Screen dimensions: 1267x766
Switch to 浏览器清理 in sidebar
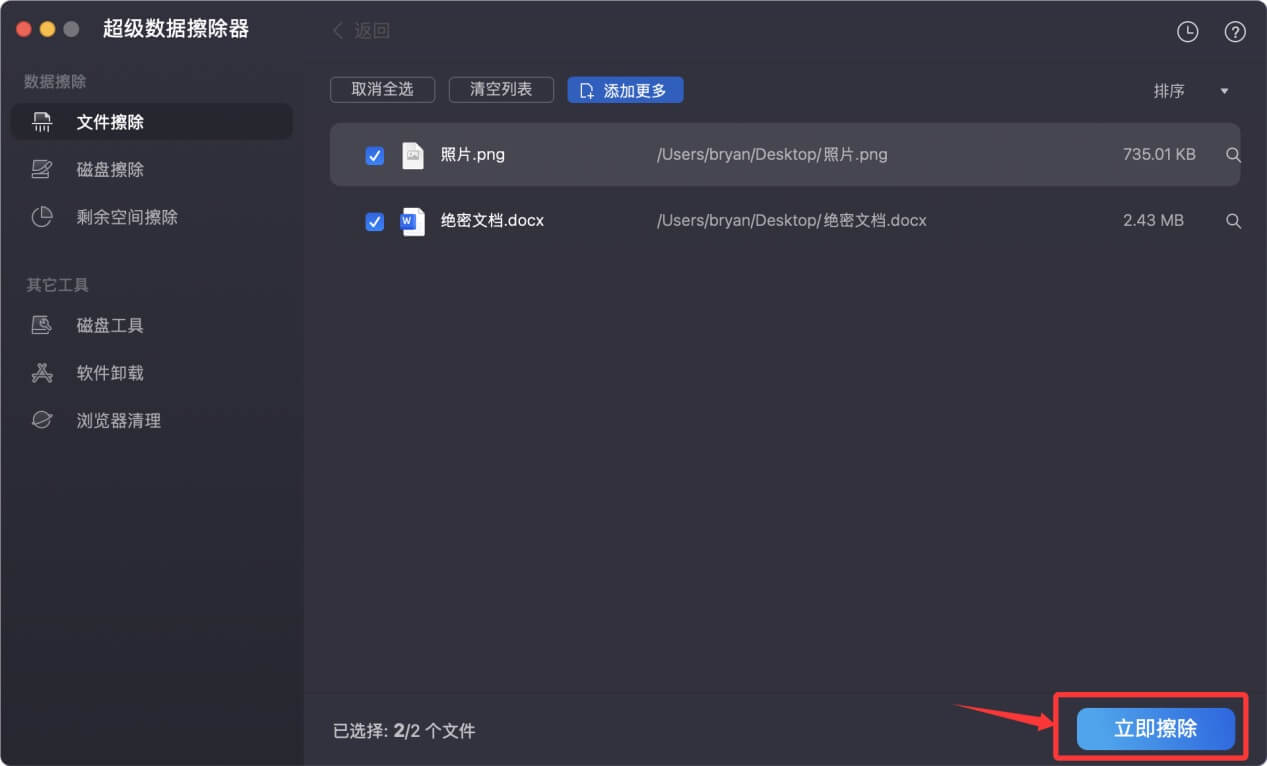[118, 421]
